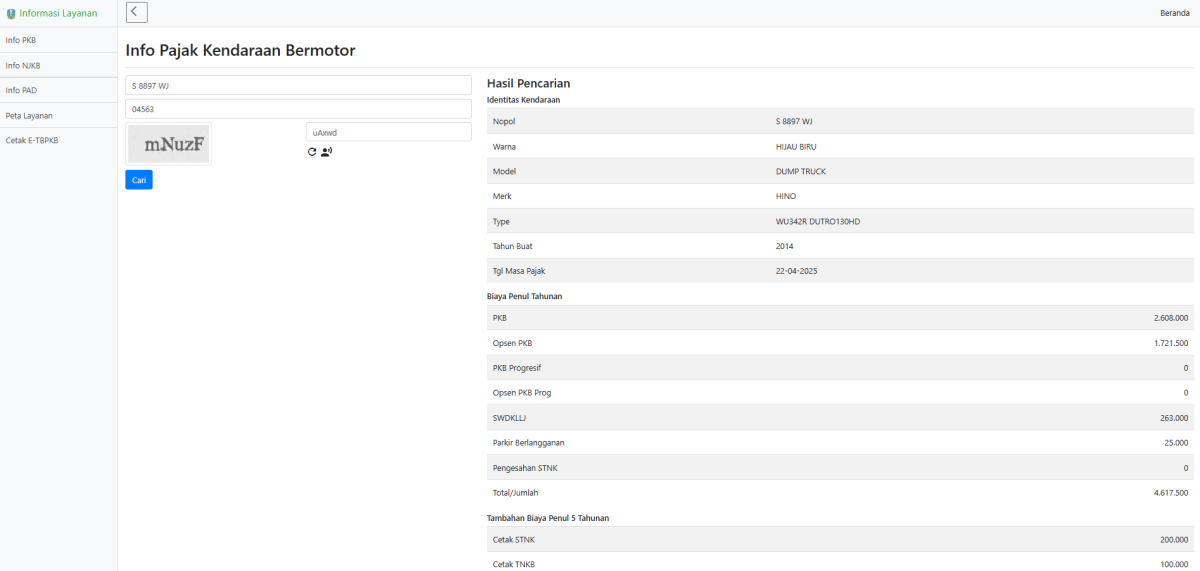Screen dimensions: 1200x571
Task: Select the SWDKLLJ fee row
Action: [x=839, y=417]
